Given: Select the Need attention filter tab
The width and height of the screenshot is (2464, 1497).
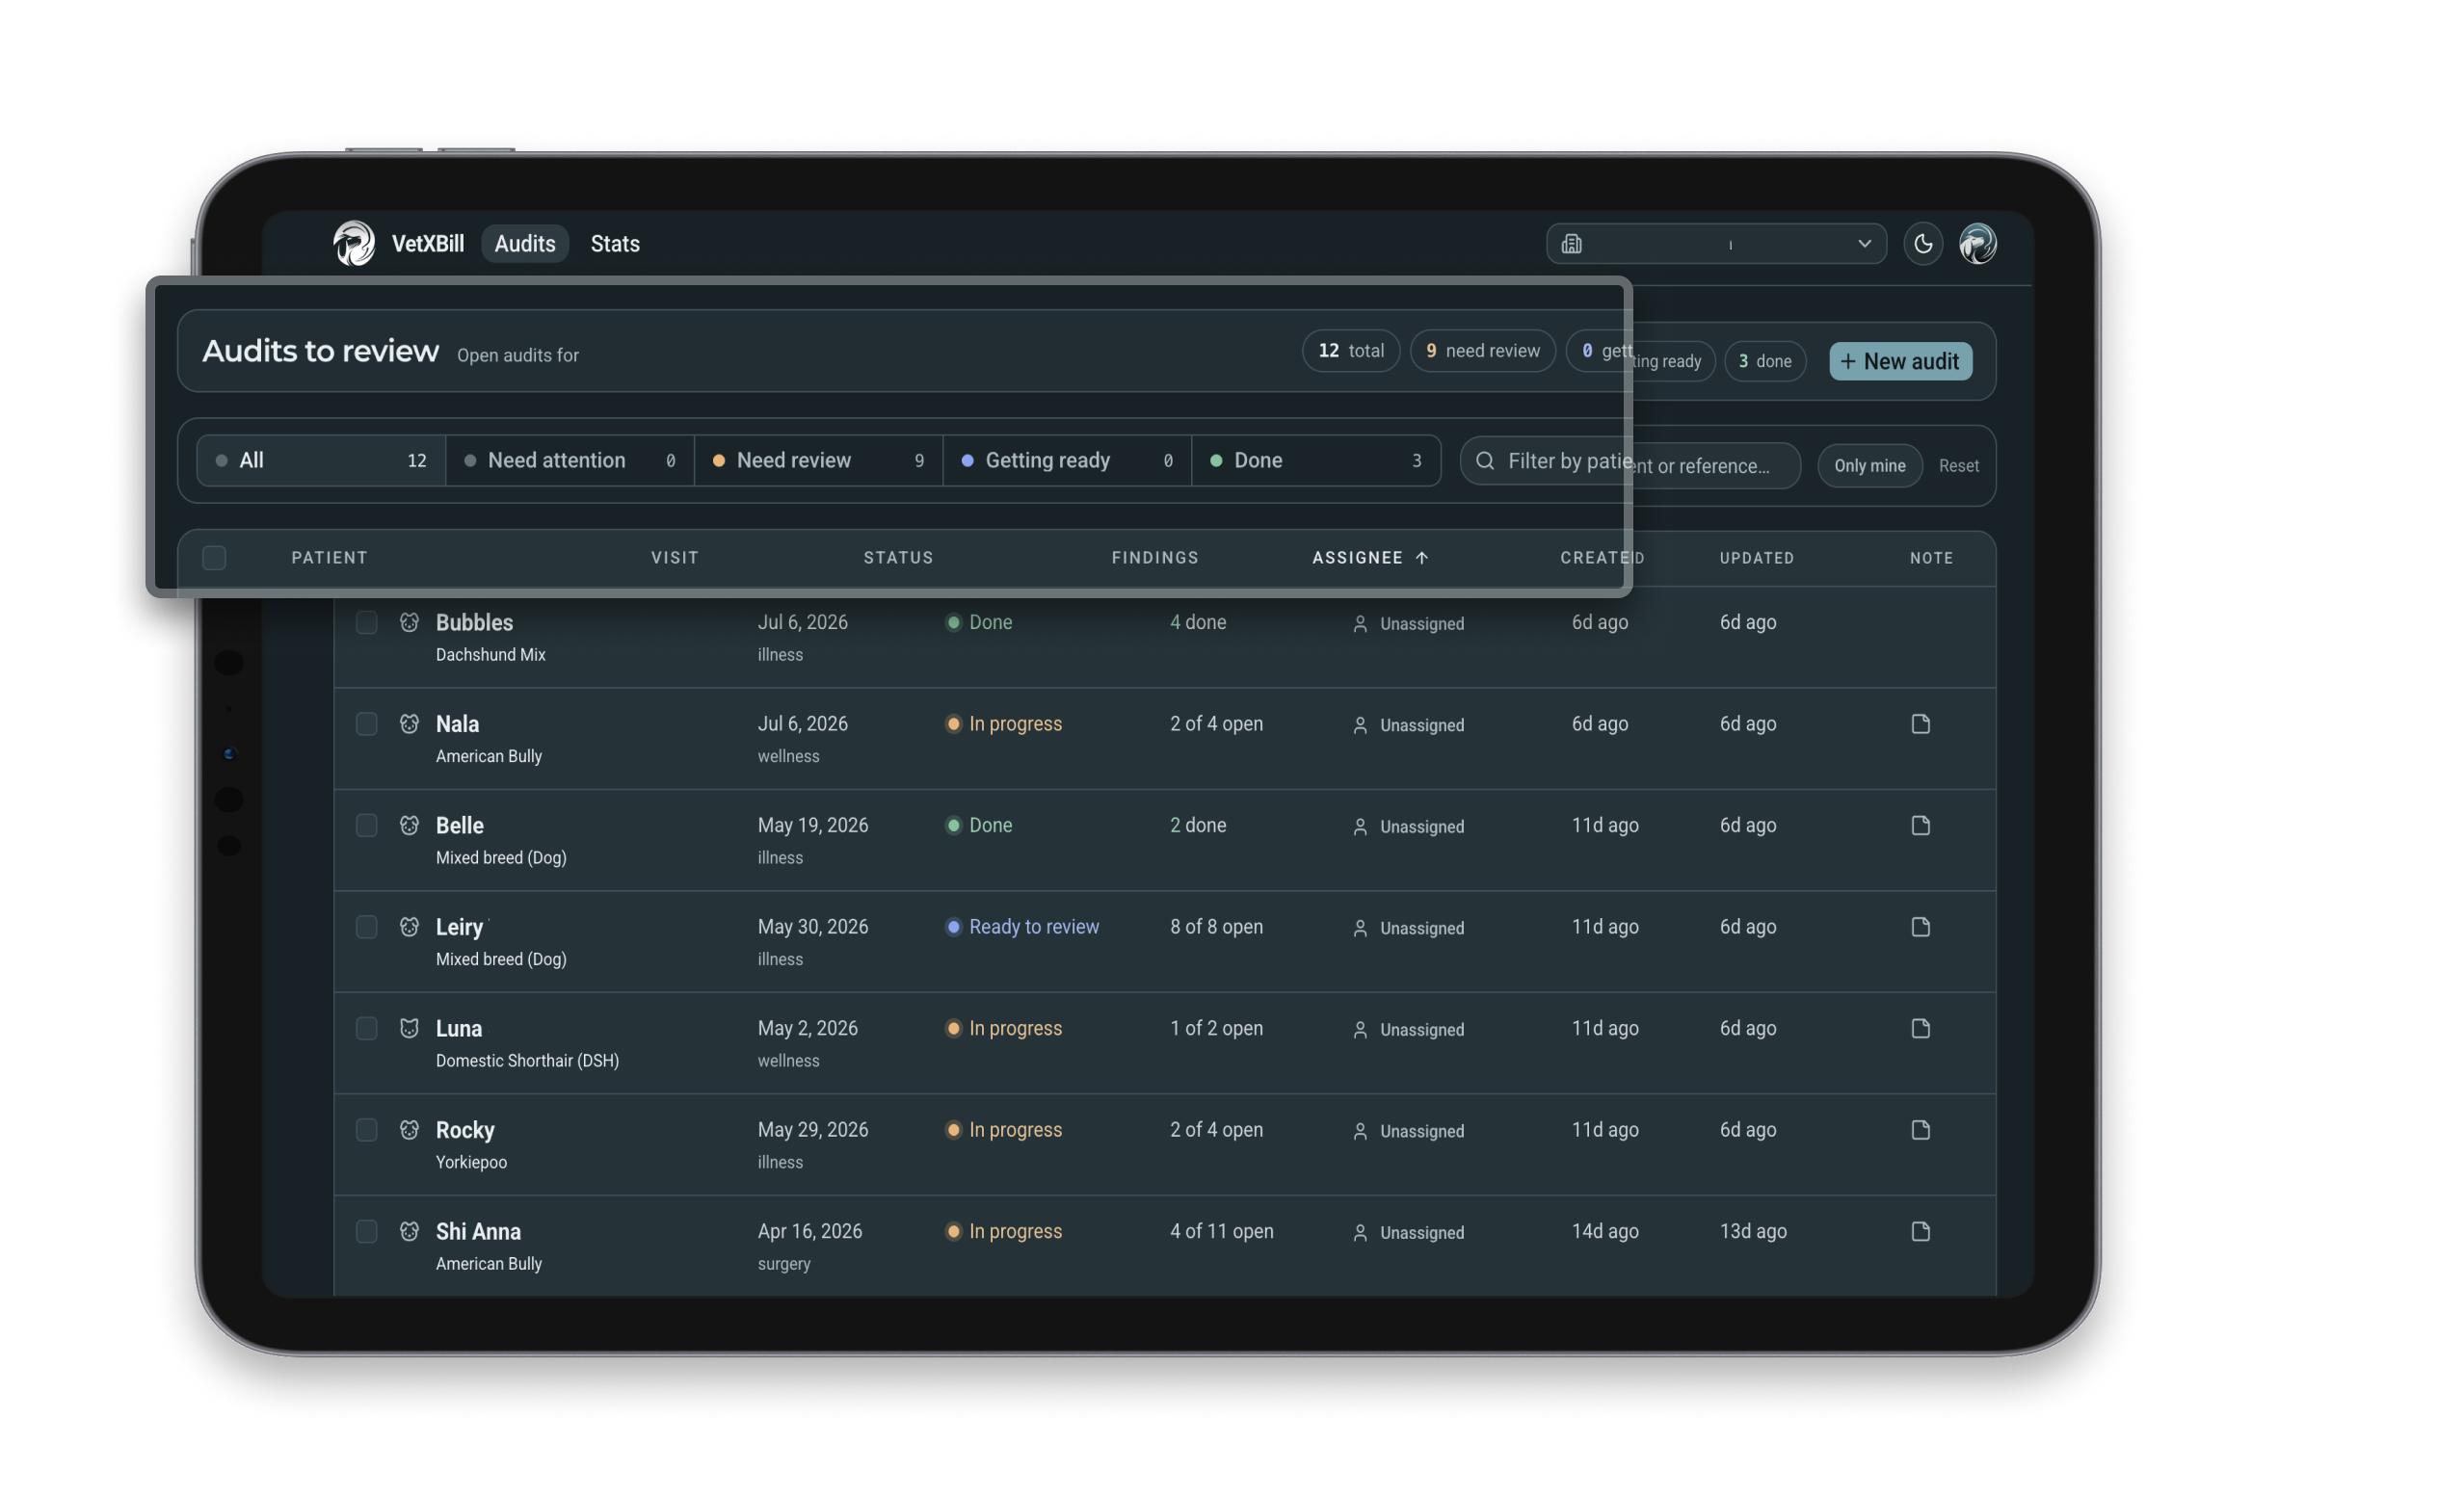Looking at the screenshot, I should (x=570, y=460).
